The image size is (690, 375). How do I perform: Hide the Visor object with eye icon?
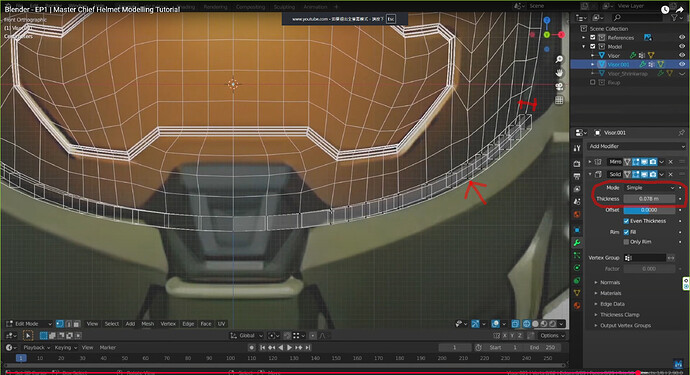(682, 55)
